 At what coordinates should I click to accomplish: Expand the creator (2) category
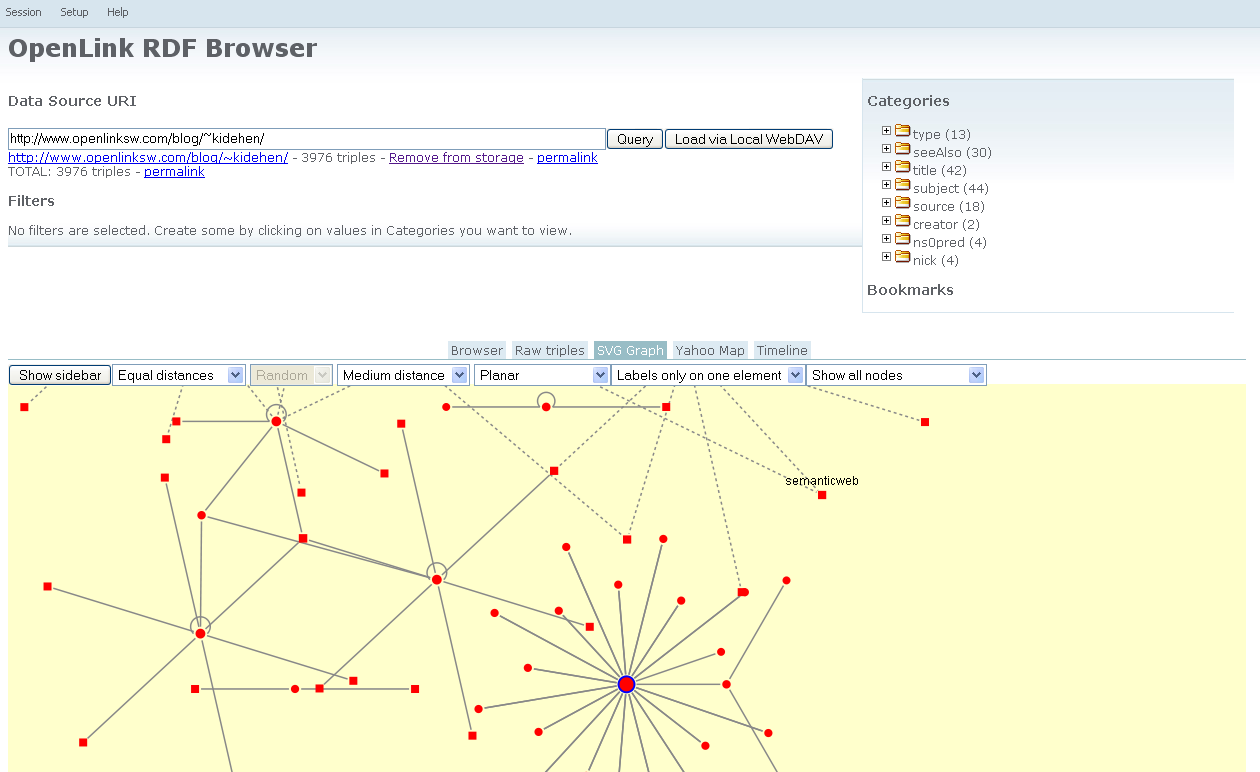(886, 220)
